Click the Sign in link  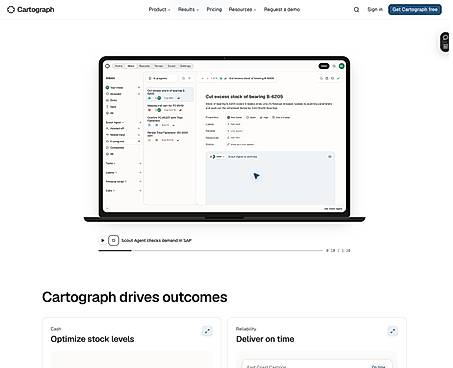(x=375, y=10)
